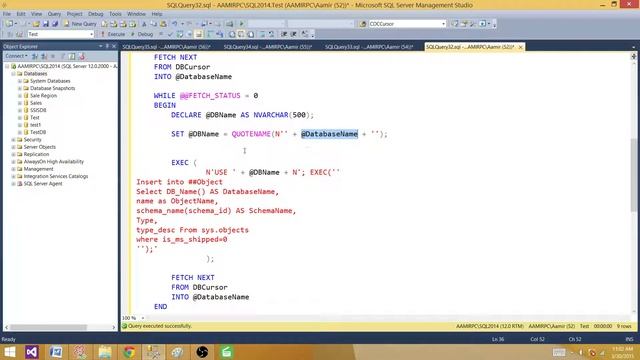Open the Edit menu

click(x=21, y=14)
